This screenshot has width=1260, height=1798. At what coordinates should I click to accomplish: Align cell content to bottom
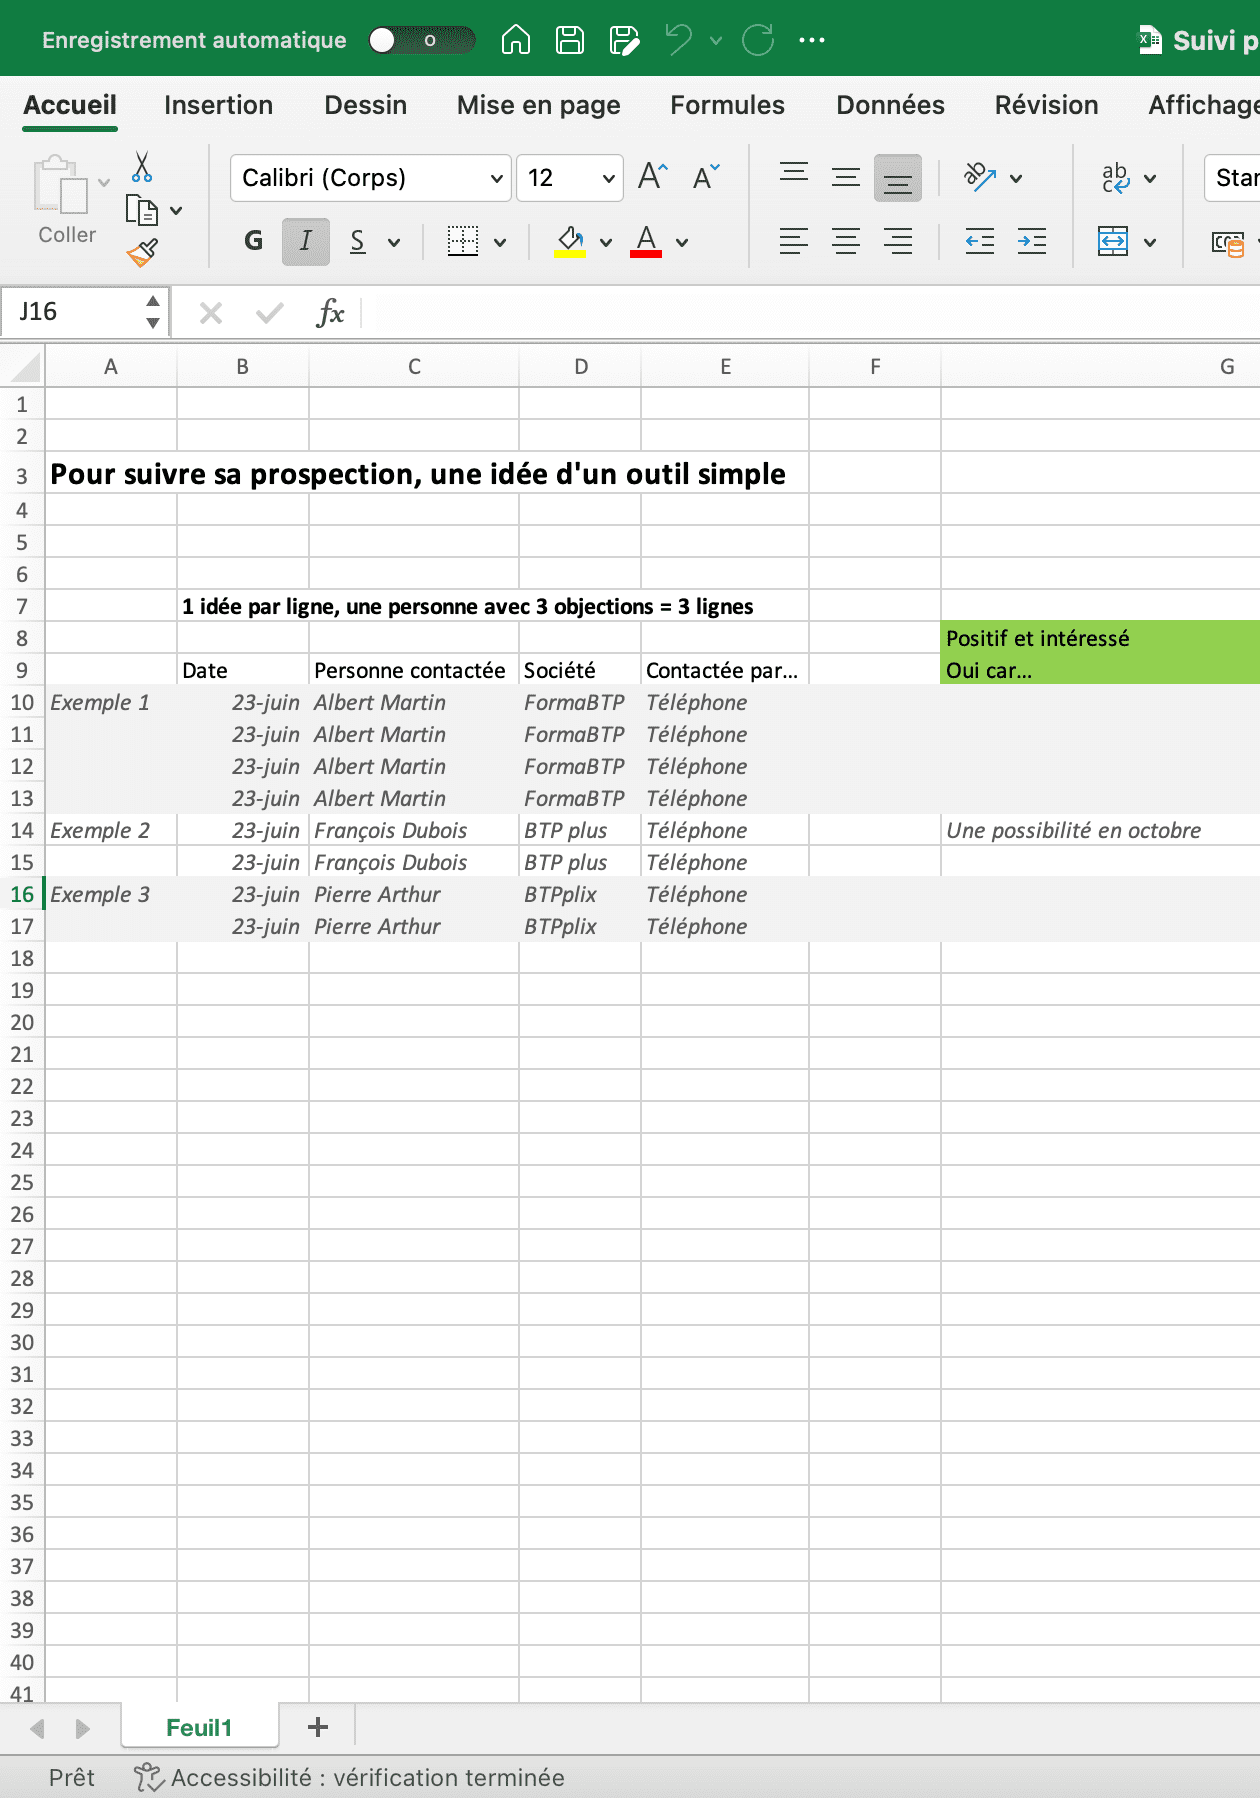pos(898,177)
